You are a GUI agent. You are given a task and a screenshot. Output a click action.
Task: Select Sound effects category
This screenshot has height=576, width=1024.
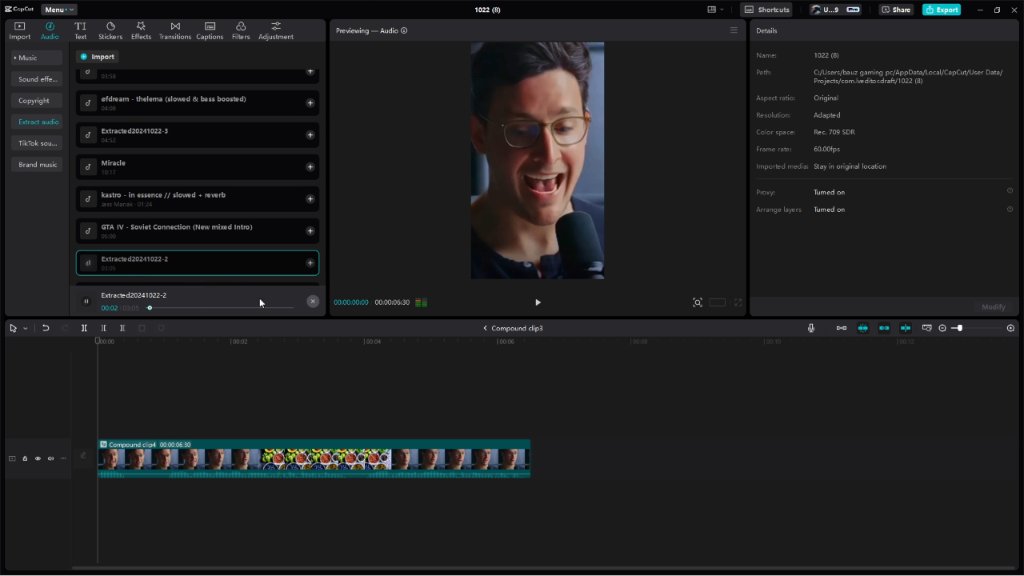click(x=37, y=79)
